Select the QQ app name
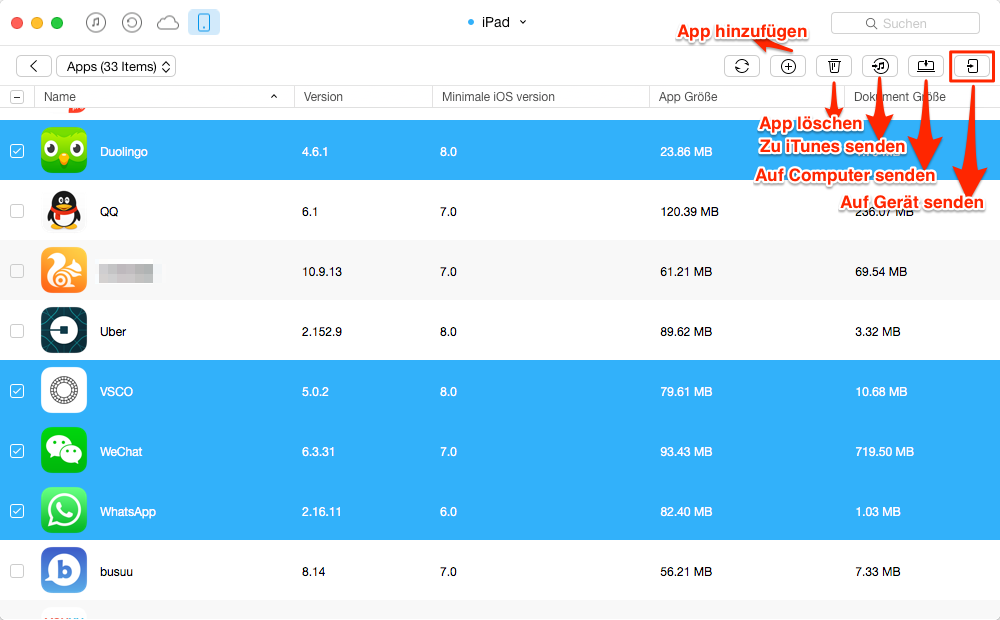Viewport: 1000px width, 620px height. click(109, 212)
